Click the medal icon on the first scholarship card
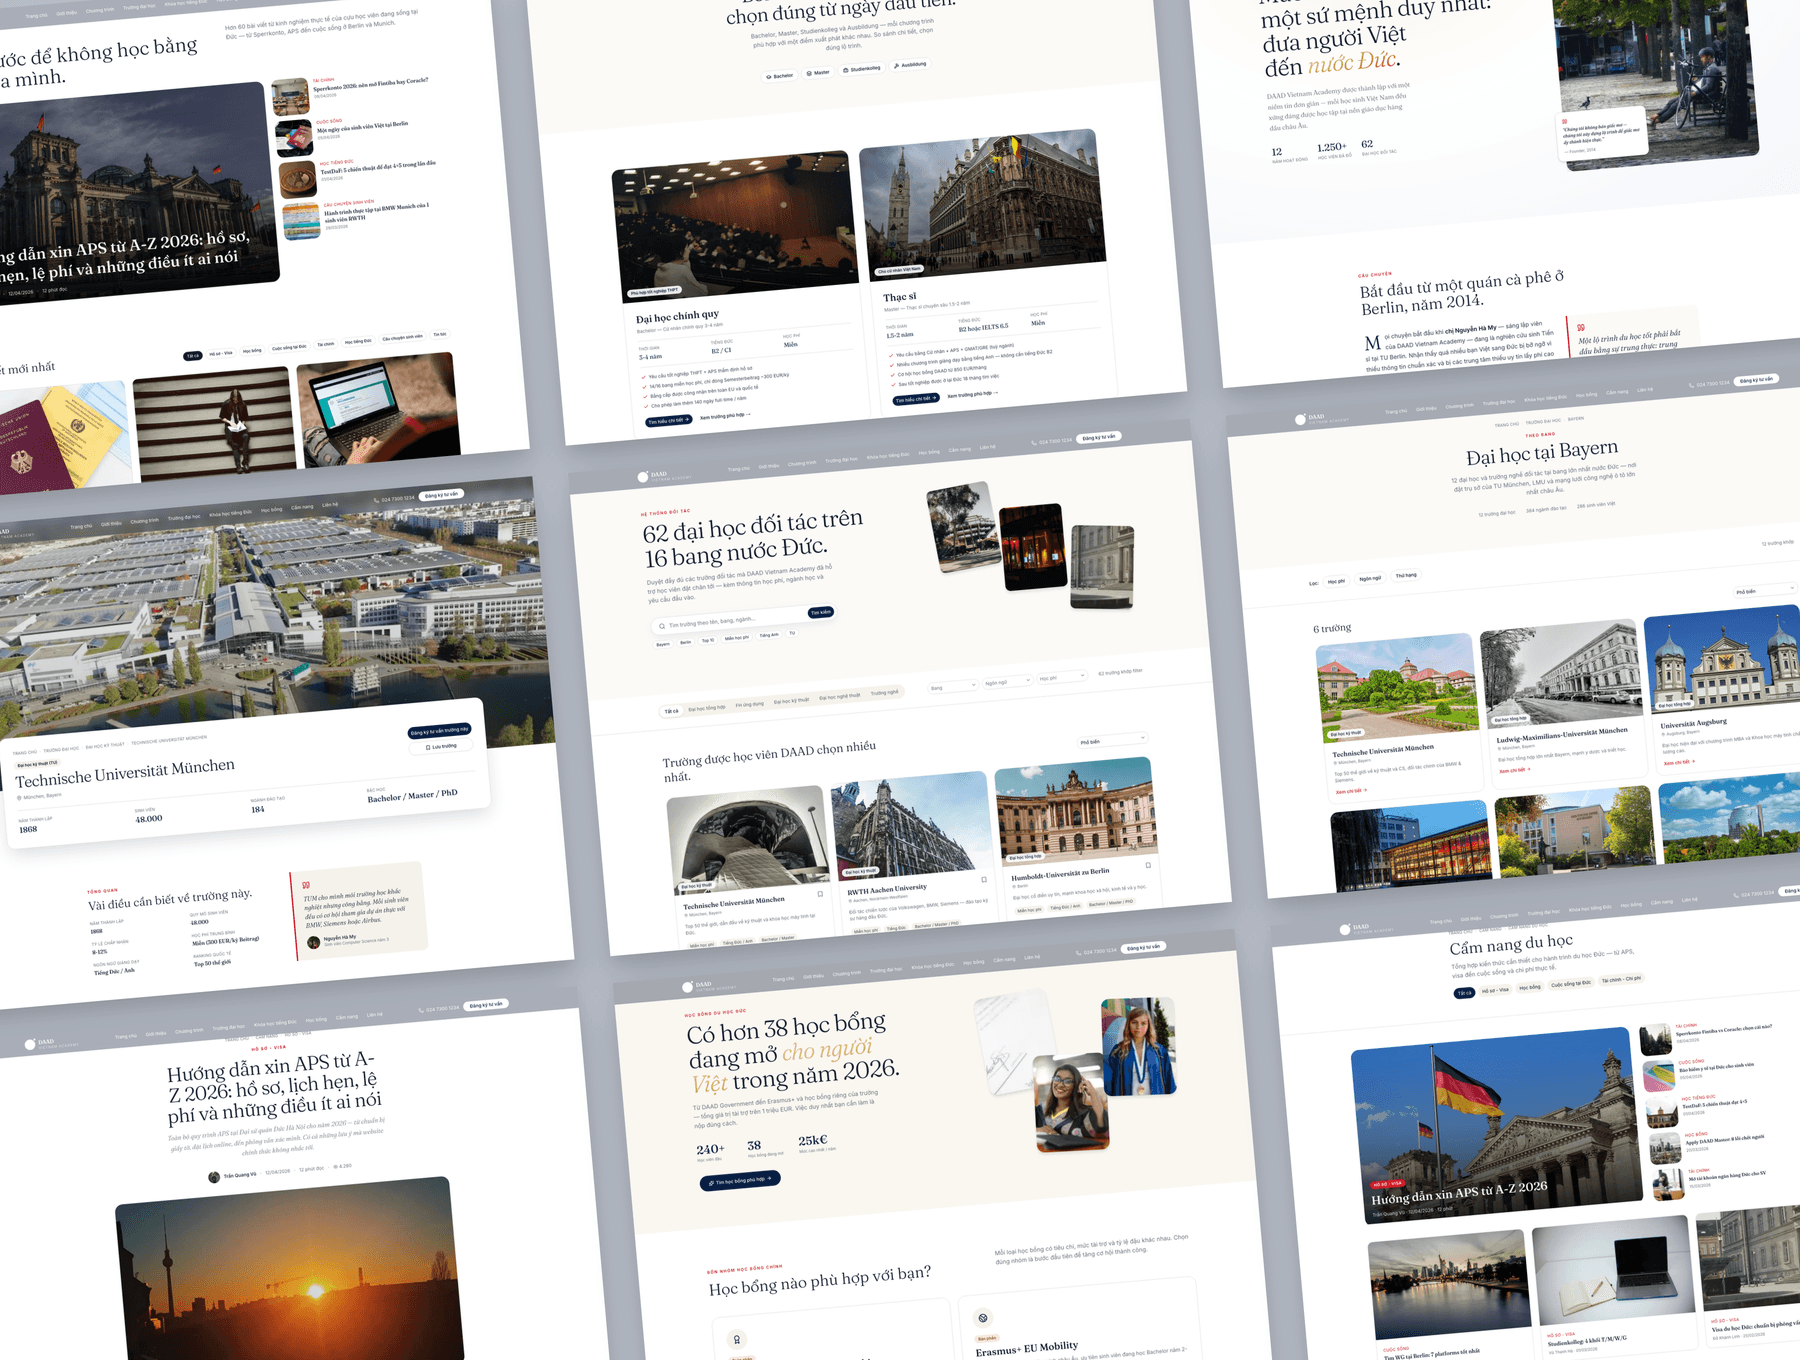 [x=737, y=1340]
